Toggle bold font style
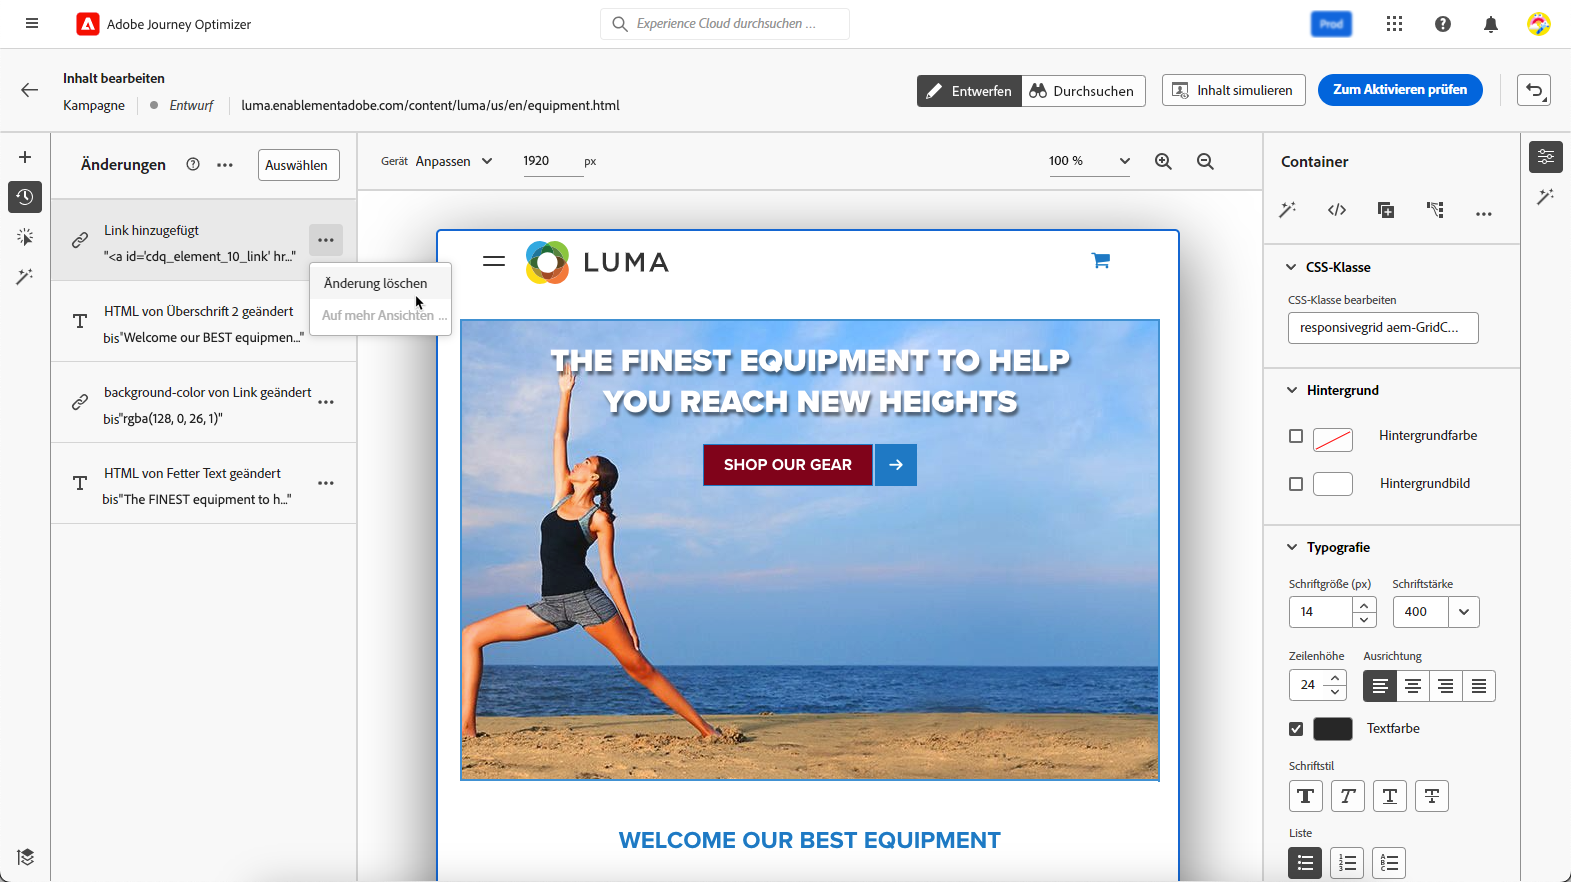Screen dimensions: 1571x882 click(x=1306, y=796)
